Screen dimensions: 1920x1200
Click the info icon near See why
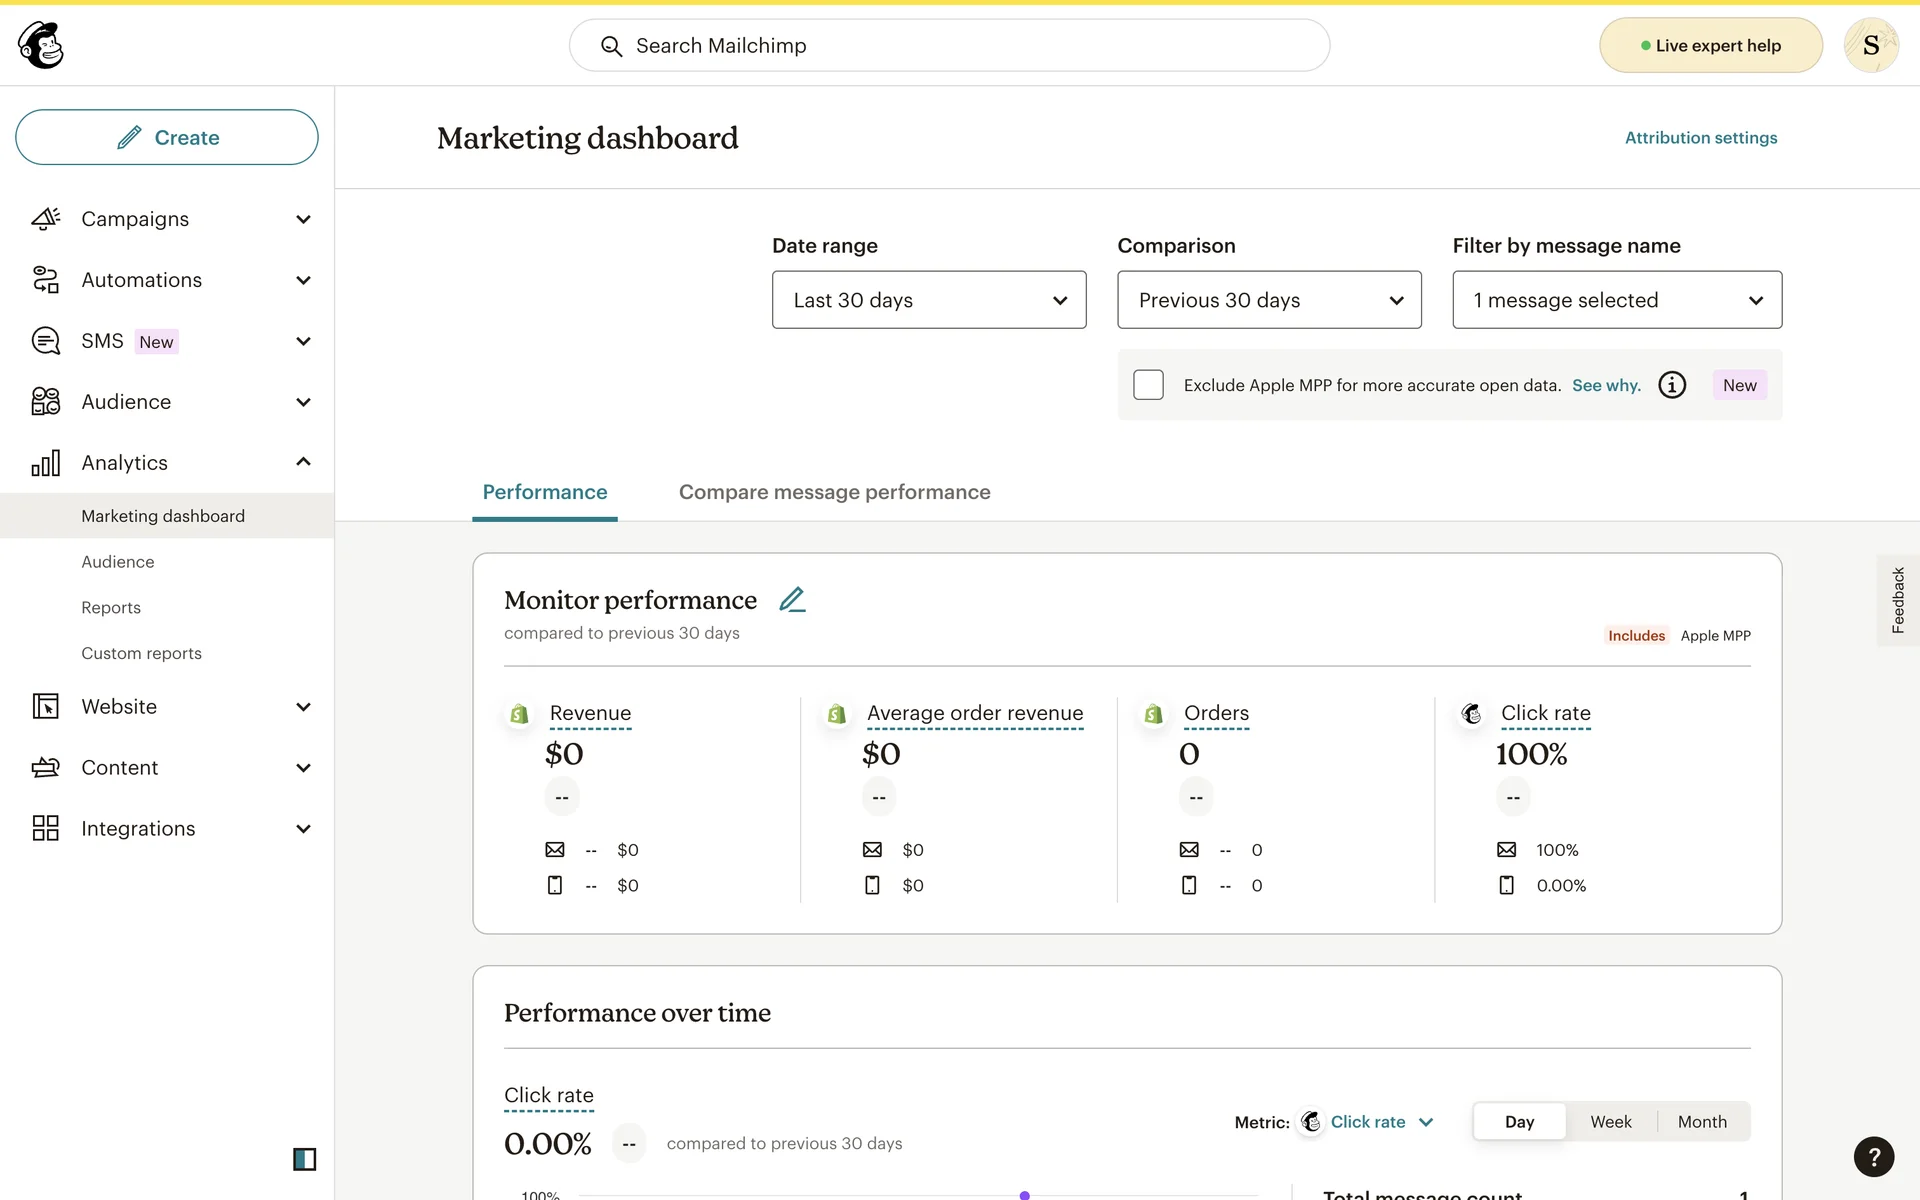coord(1672,385)
